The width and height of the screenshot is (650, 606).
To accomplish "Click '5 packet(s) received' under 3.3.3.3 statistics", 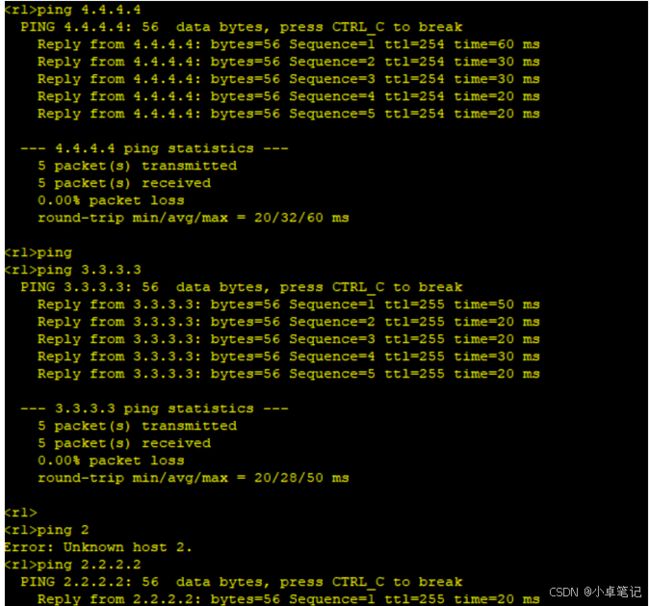I will [x=124, y=444].
